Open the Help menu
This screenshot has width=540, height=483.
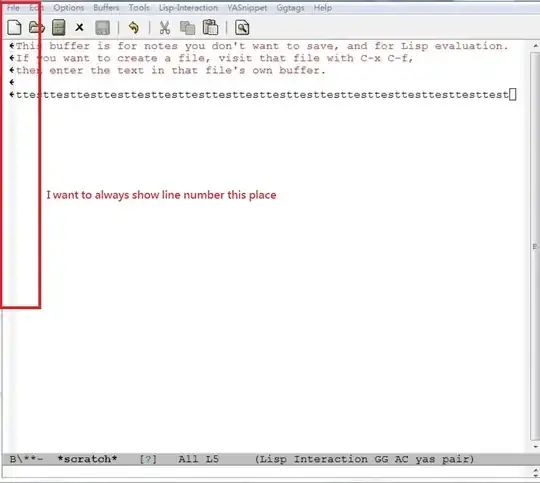tap(323, 8)
